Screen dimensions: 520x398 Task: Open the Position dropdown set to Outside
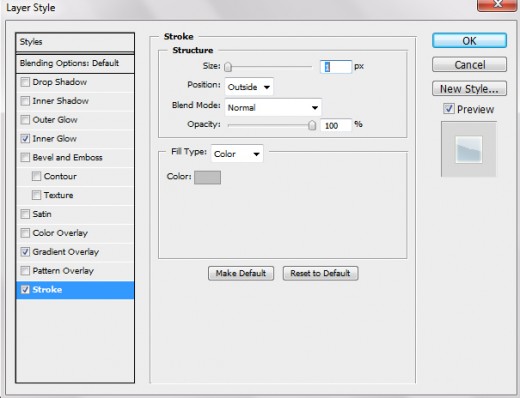point(249,87)
